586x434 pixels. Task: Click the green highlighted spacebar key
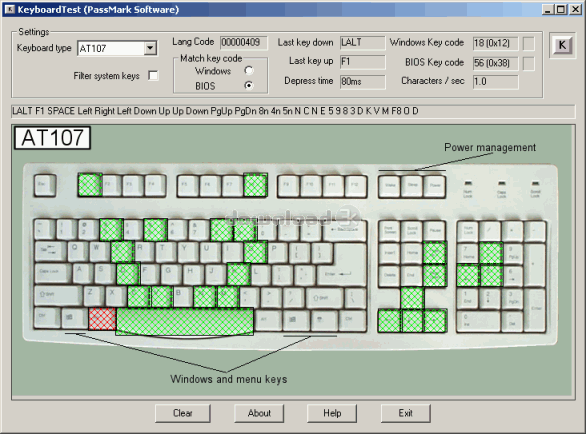coord(185,321)
